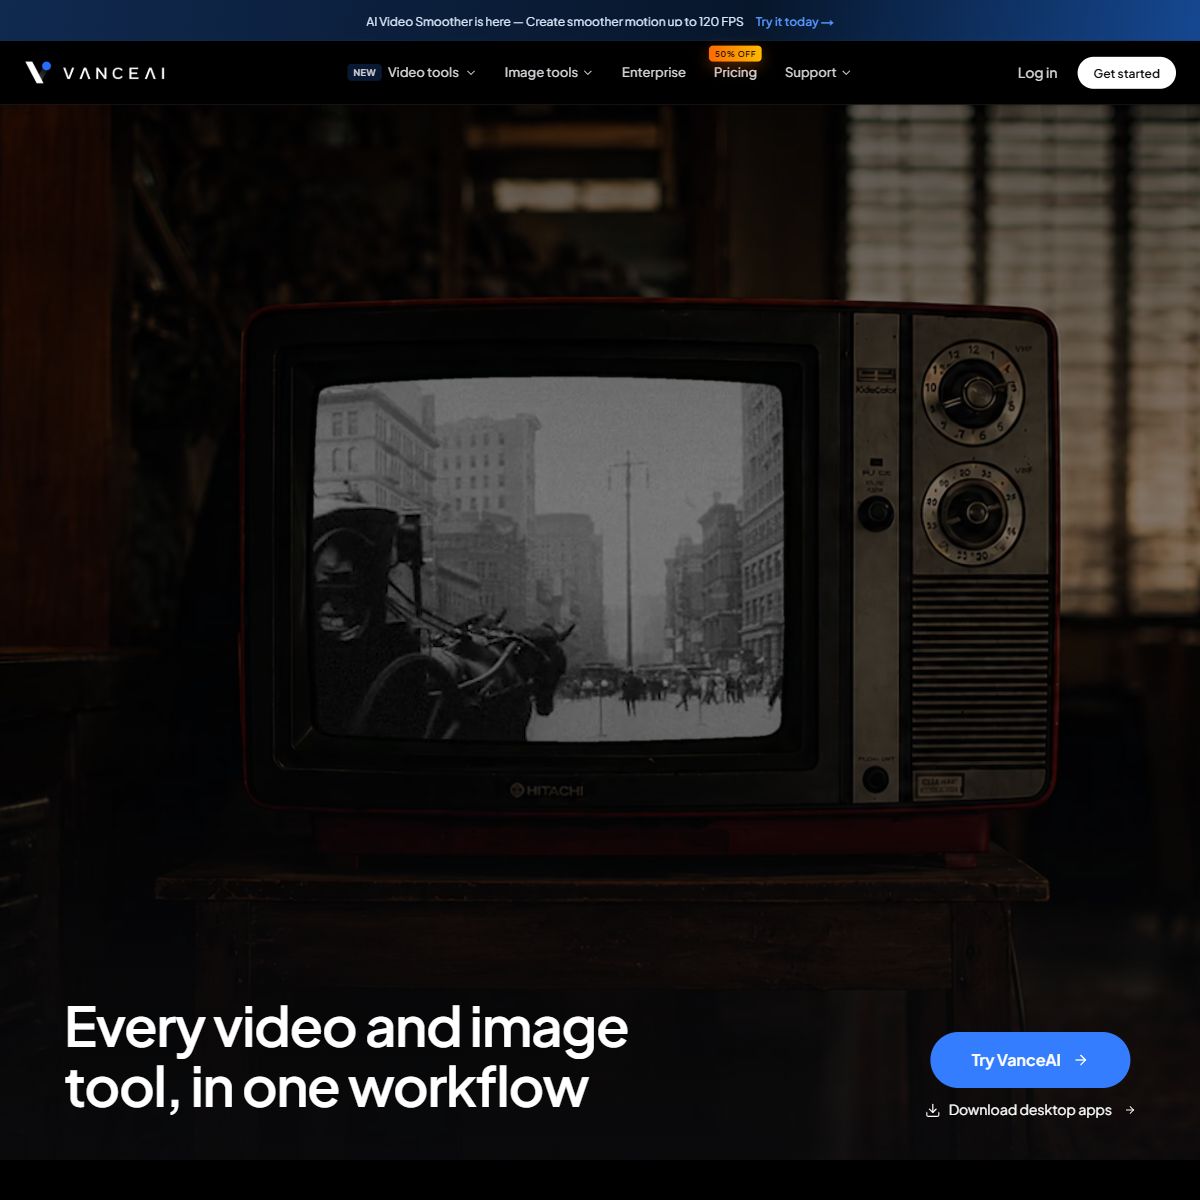Click the Get started button

pyautogui.click(x=1126, y=73)
